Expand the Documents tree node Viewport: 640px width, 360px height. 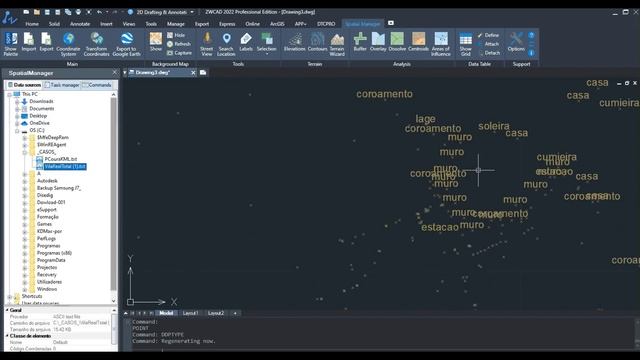coord(17,109)
